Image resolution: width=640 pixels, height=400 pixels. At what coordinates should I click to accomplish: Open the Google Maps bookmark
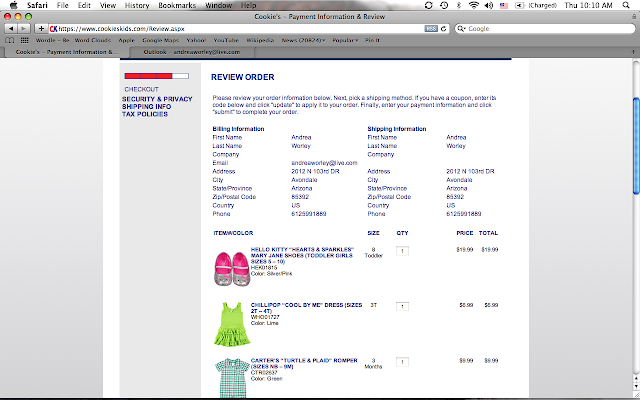[x=161, y=40]
